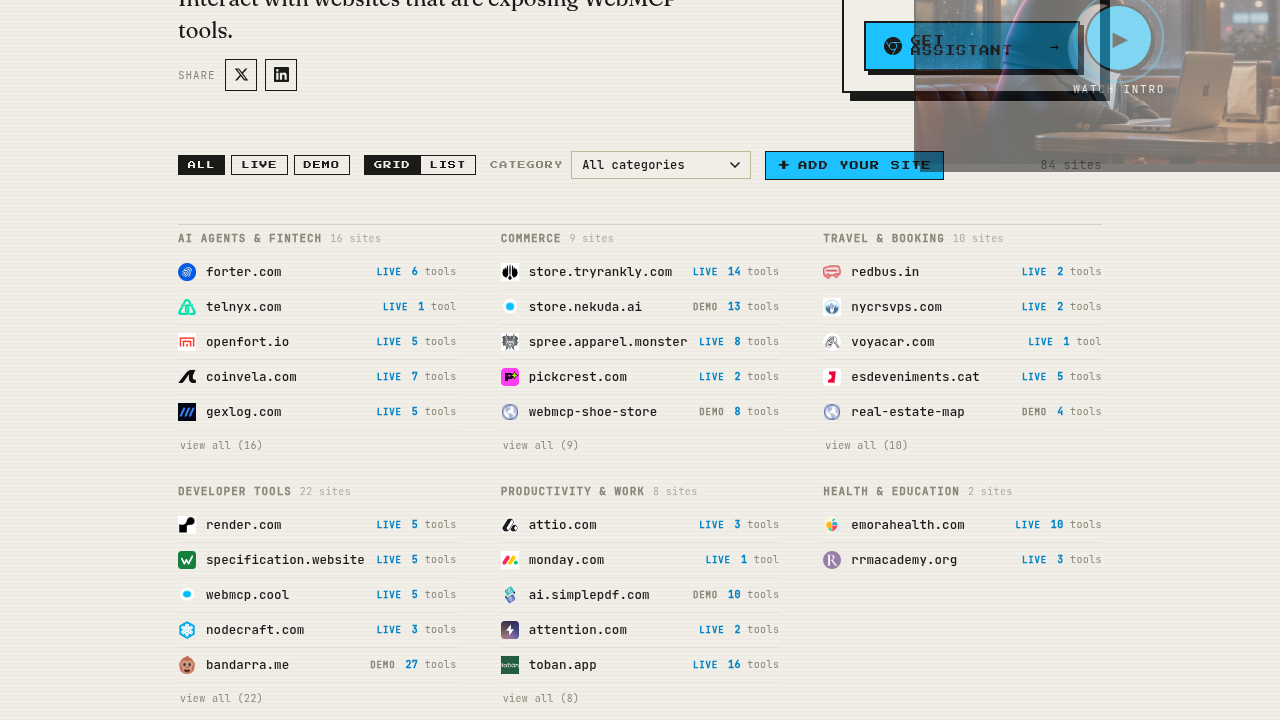This screenshot has height=720, width=1280.
Task: Click the 27 tools count for bandarra.me
Action: pyautogui.click(x=430, y=665)
